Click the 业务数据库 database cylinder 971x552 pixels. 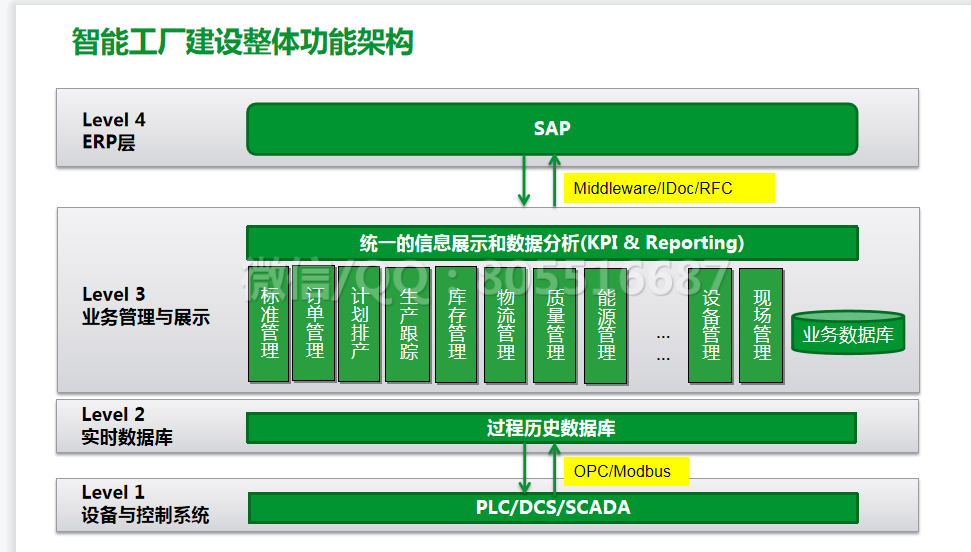point(848,333)
